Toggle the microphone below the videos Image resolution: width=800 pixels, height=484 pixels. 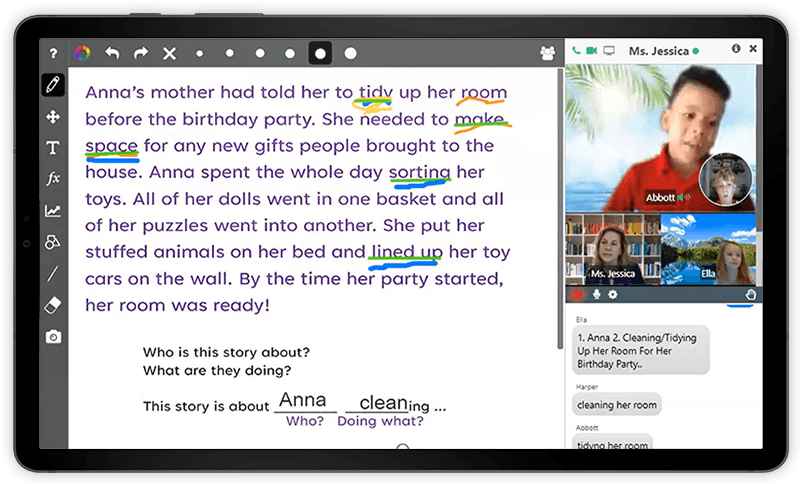(596, 295)
